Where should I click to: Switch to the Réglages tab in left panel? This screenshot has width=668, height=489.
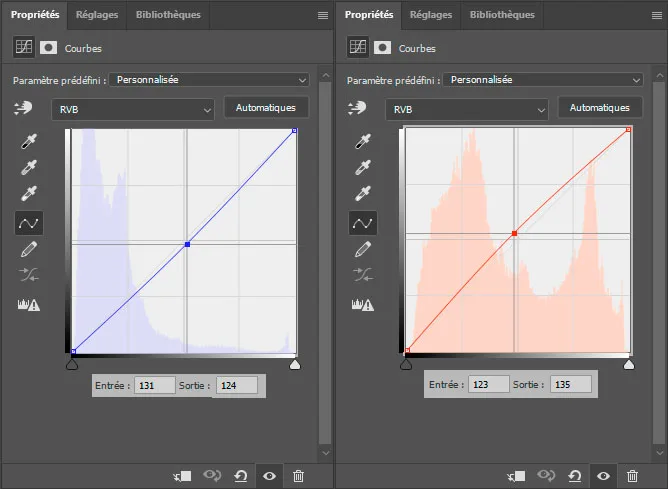pyautogui.click(x=97, y=15)
